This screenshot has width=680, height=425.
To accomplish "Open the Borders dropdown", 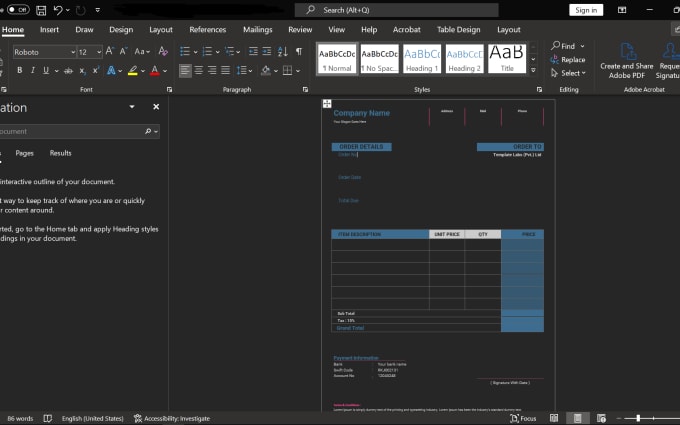I will (x=298, y=71).
